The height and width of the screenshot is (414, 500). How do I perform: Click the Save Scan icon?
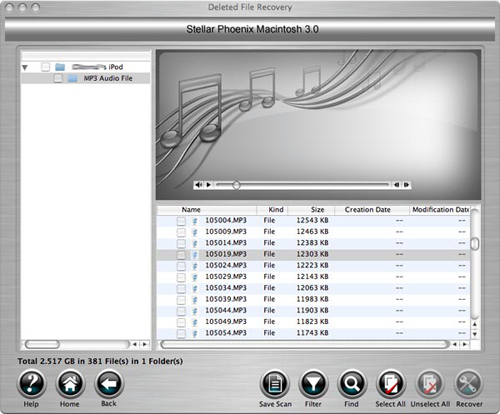(x=275, y=384)
